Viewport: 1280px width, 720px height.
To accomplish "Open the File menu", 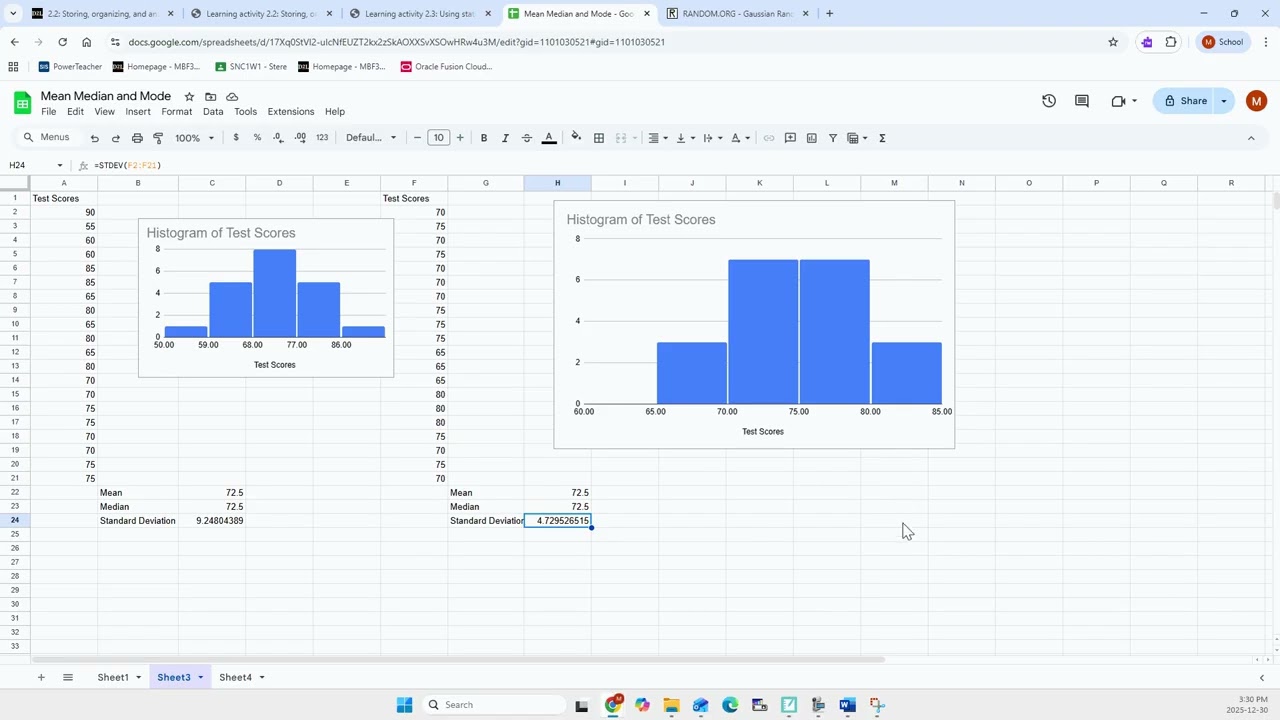I will 48,112.
